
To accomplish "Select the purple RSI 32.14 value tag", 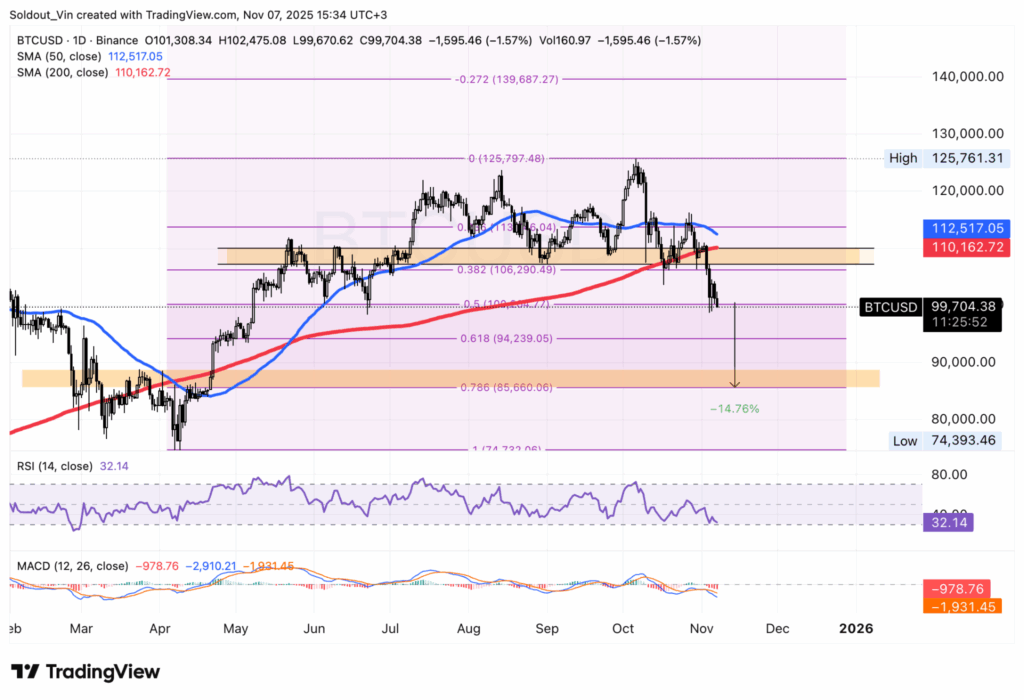I will [946, 522].
